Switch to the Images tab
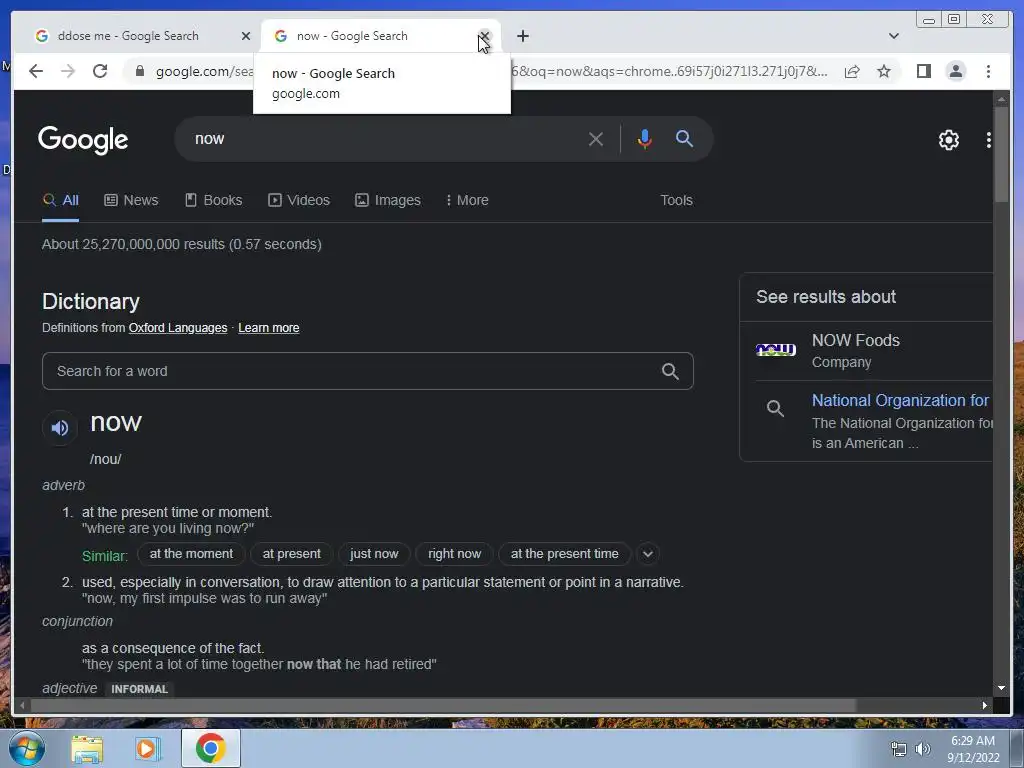The height and width of the screenshot is (768, 1024). pyautogui.click(x=388, y=200)
